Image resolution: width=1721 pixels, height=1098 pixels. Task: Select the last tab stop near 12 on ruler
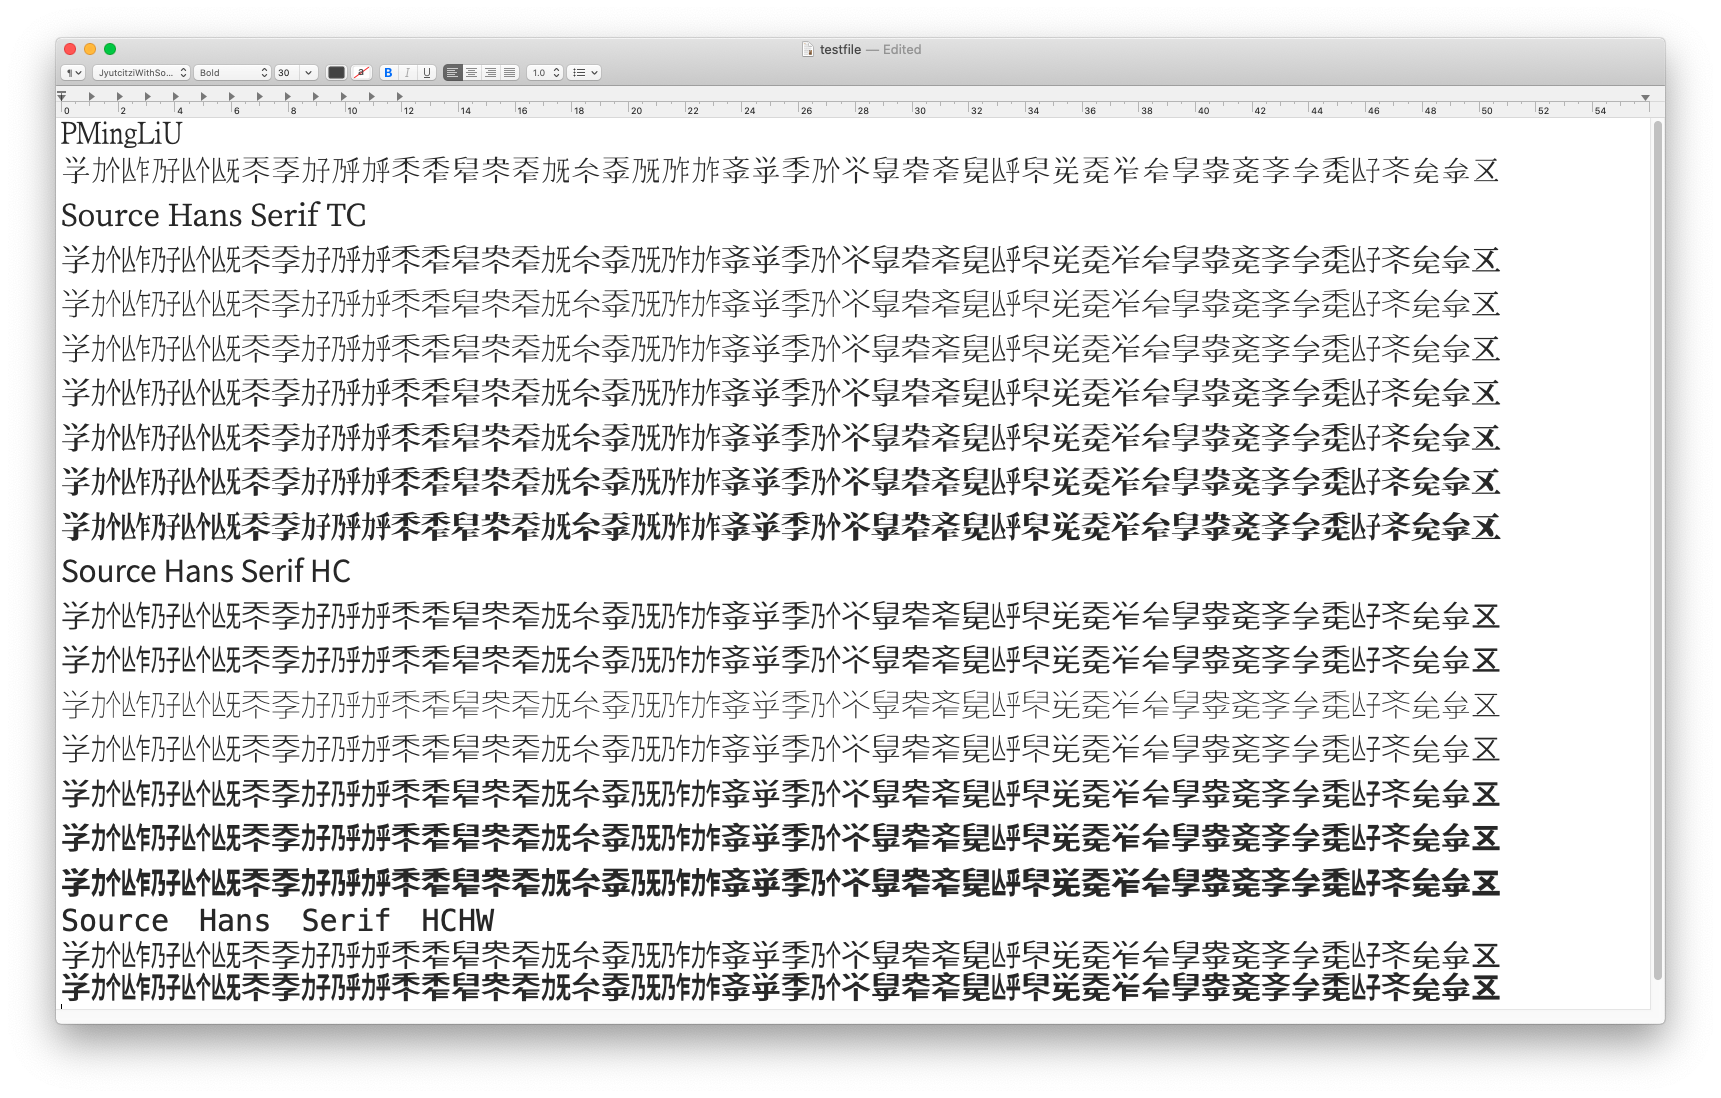tap(400, 97)
